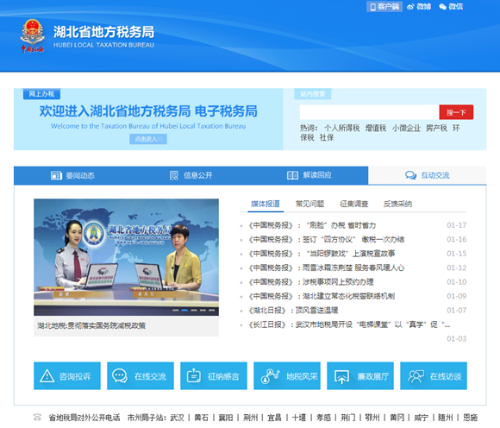Switch to the 要闻动态 tab
This screenshot has width=500, height=428.
point(73,175)
